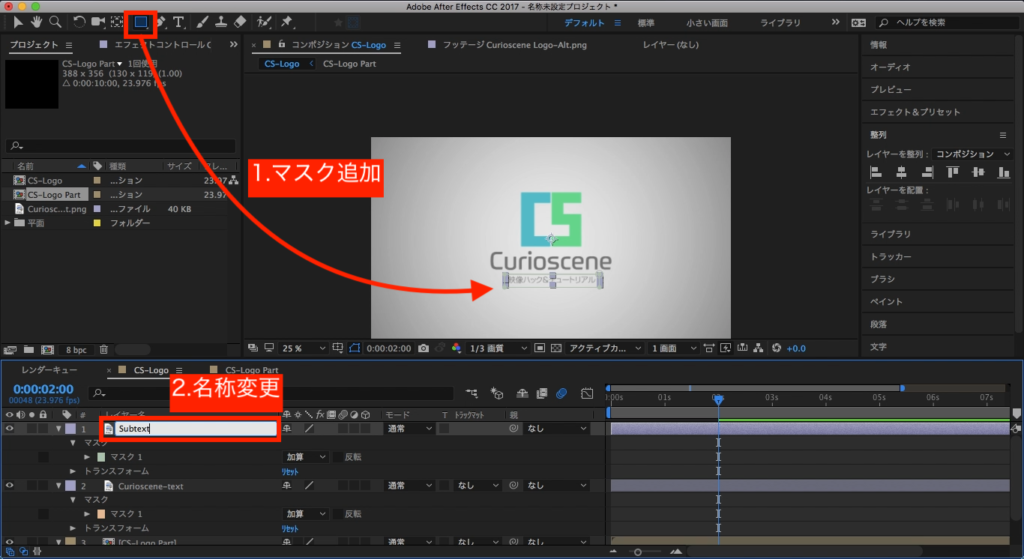Expand the Transform group under Subtext layer
1024x559 pixels.
pos(73,471)
